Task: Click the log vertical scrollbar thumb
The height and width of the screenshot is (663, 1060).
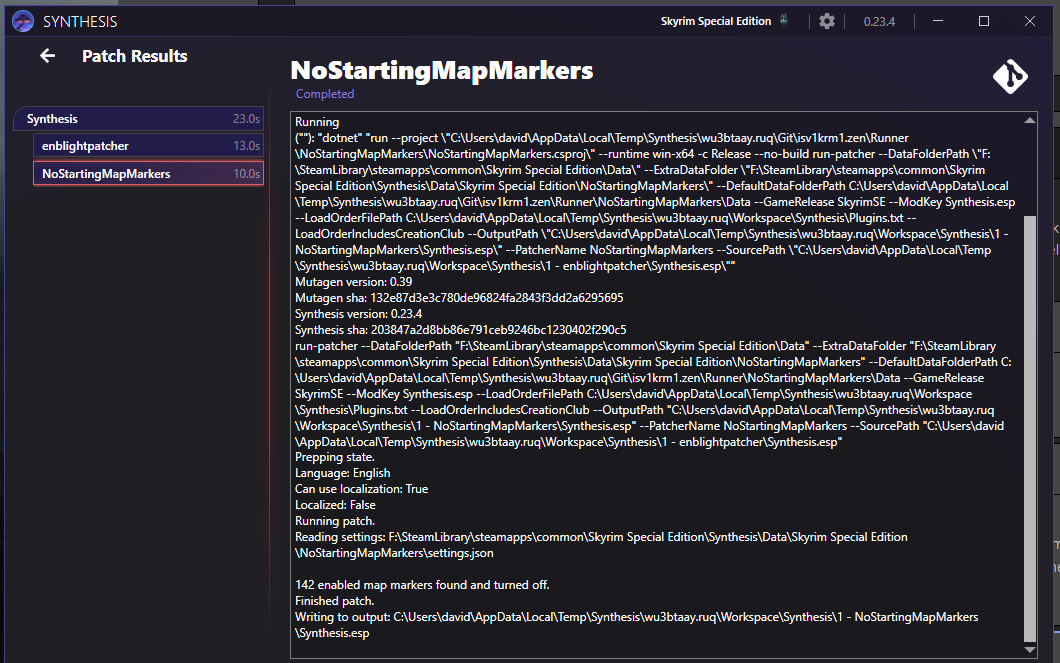Action: tap(1030, 428)
